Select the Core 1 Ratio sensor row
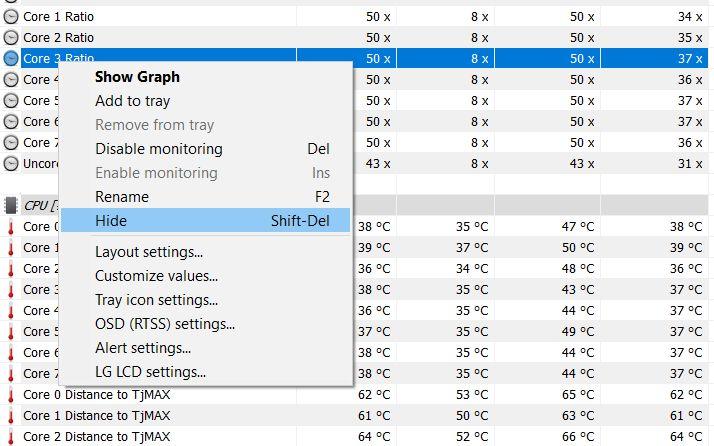Image resolution: width=714 pixels, height=446 pixels. (x=200, y=17)
